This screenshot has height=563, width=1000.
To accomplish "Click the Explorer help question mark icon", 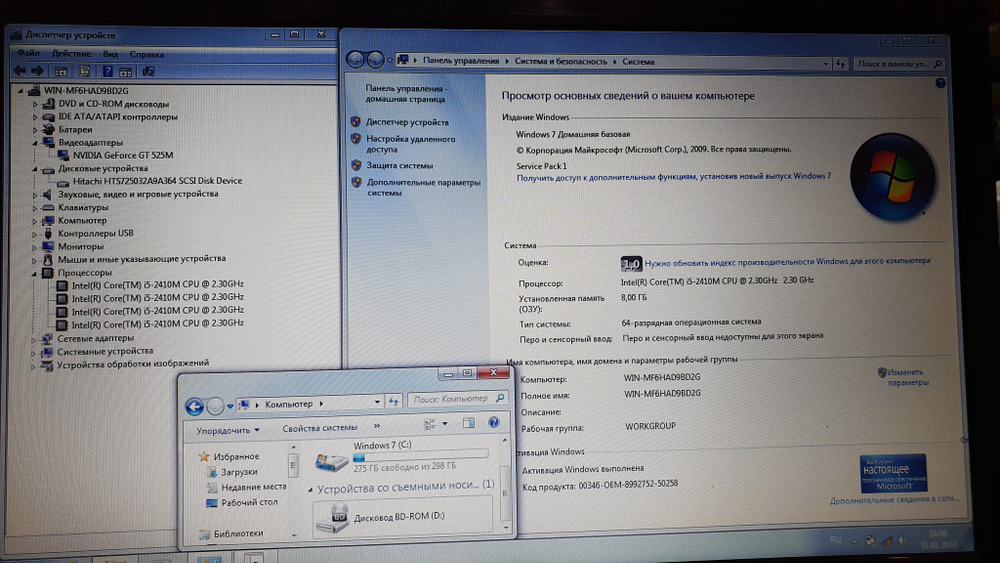I will [492, 424].
